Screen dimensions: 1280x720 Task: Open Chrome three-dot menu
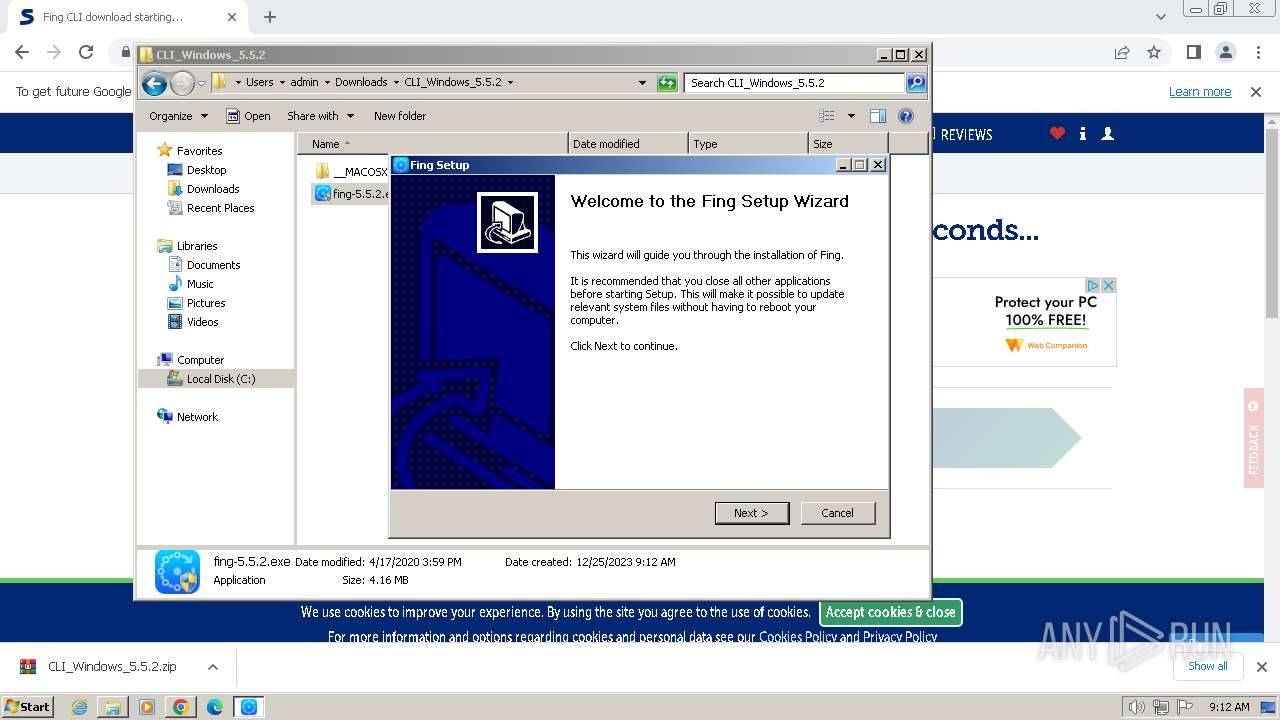point(1257,52)
